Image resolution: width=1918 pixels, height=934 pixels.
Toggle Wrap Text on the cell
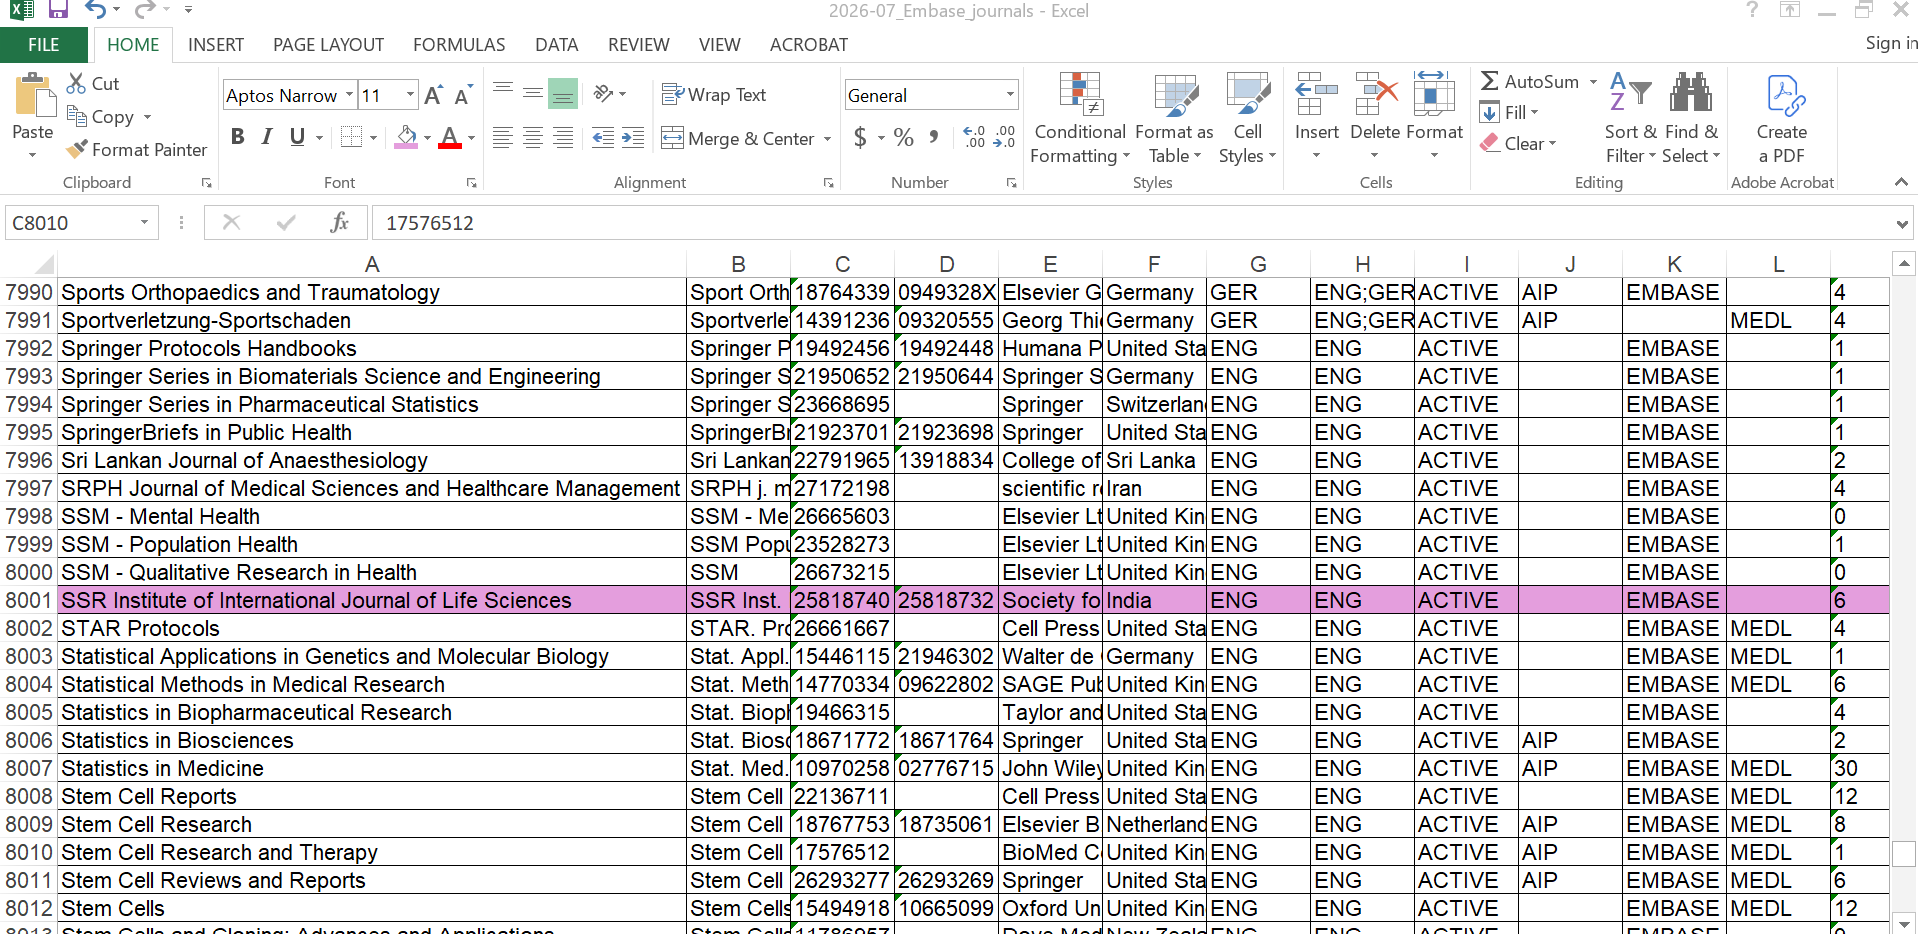(x=714, y=95)
